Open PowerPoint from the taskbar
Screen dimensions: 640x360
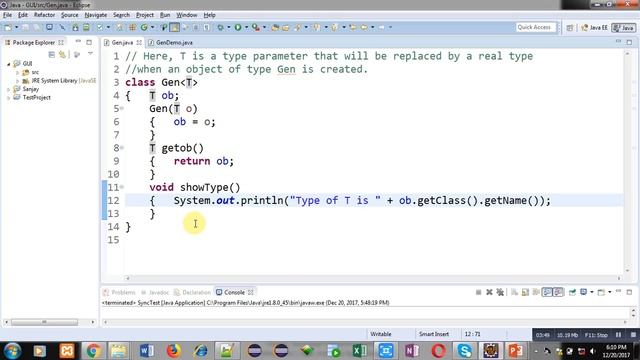pyautogui.click(x=516, y=351)
